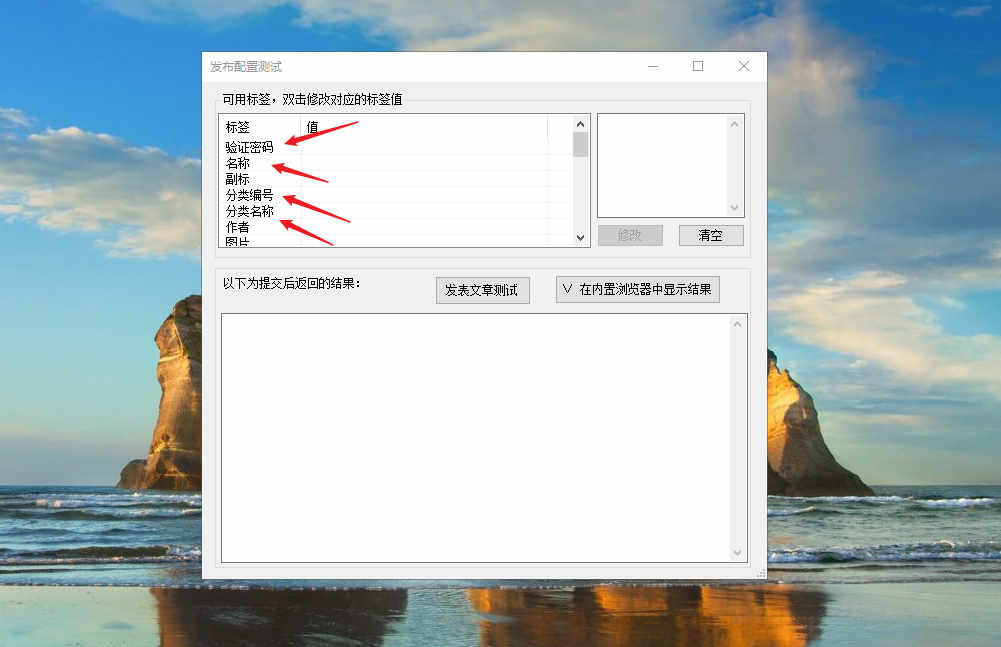Select the 名称 tag row

(x=238, y=163)
